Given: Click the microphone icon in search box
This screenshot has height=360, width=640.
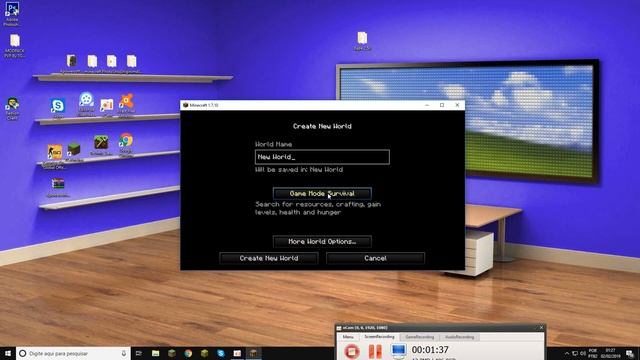Looking at the screenshot, I should pyautogui.click(x=124, y=353).
